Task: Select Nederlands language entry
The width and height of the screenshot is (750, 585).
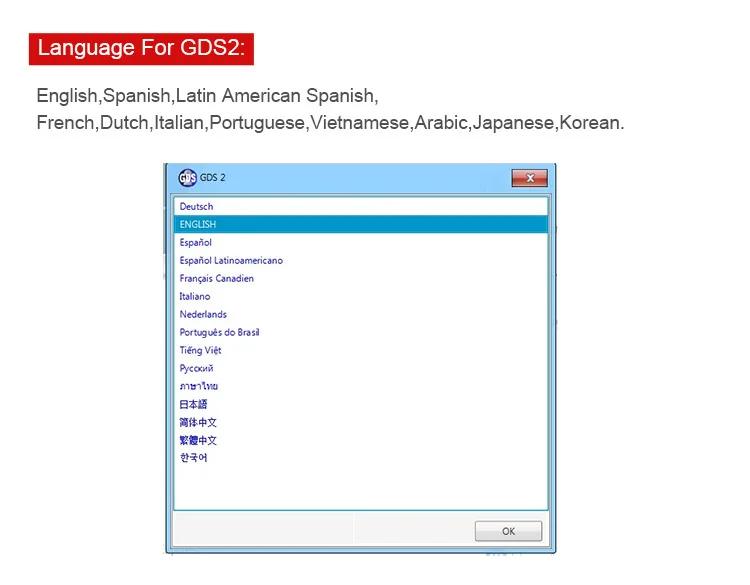Action: [x=361, y=314]
